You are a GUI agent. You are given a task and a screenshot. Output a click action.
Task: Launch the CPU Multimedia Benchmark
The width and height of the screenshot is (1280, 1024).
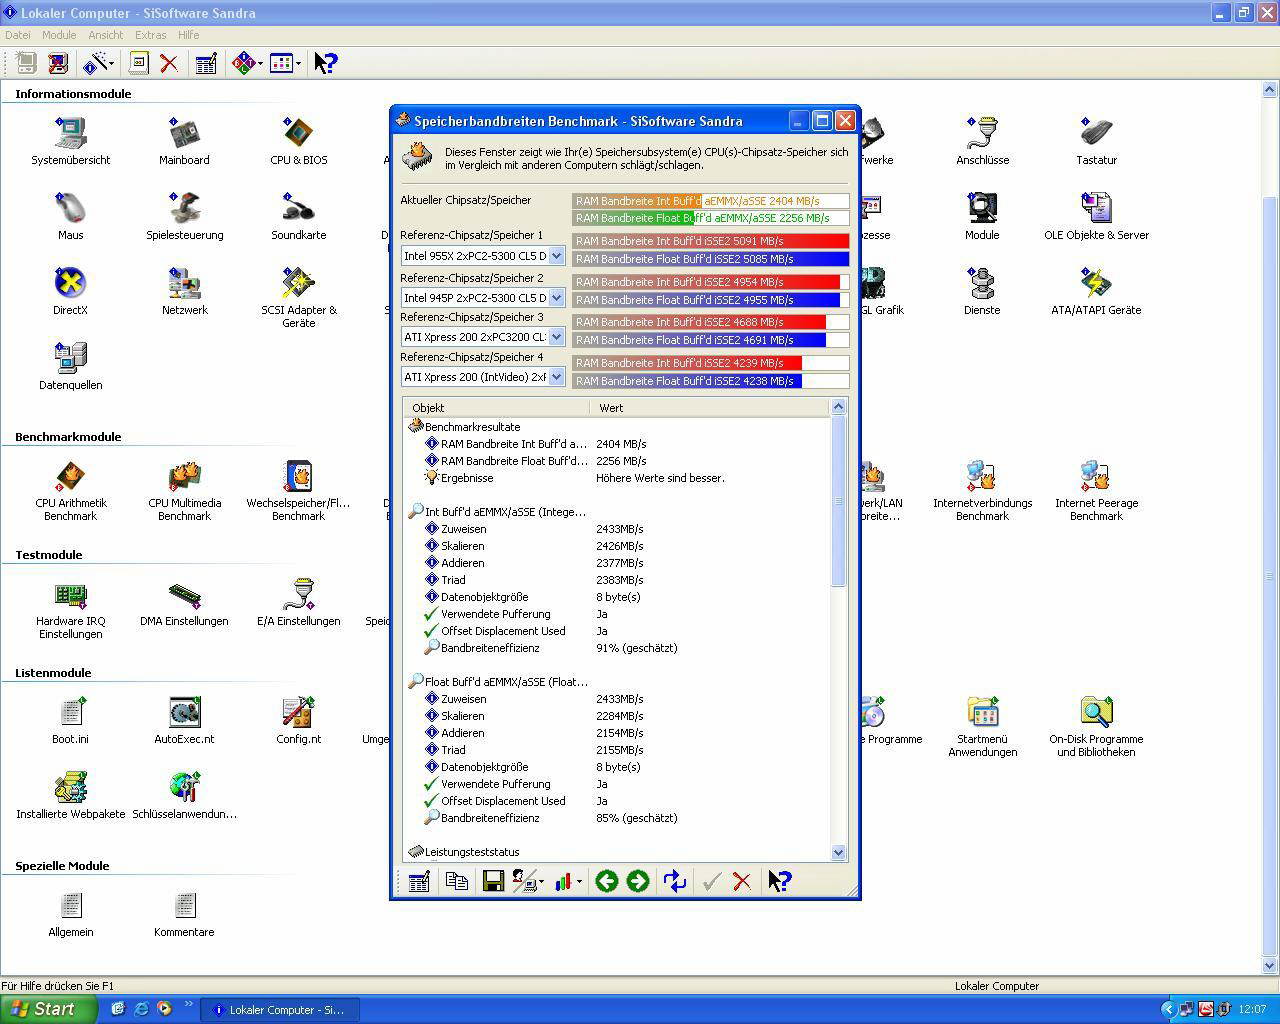click(184, 491)
